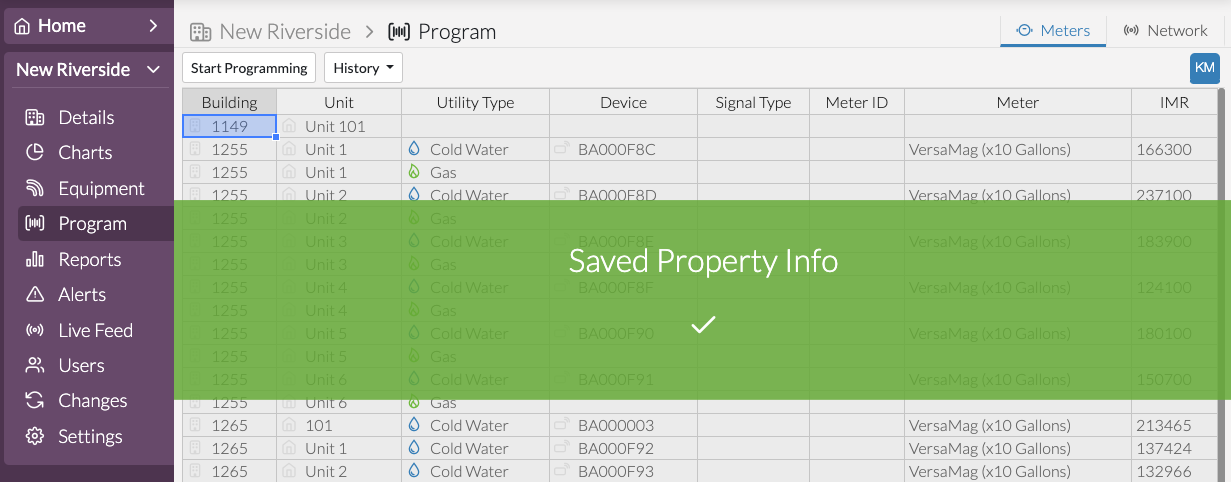Open Changes page in sidebar
Screen dimensions: 1231x482
pos(92,400)
